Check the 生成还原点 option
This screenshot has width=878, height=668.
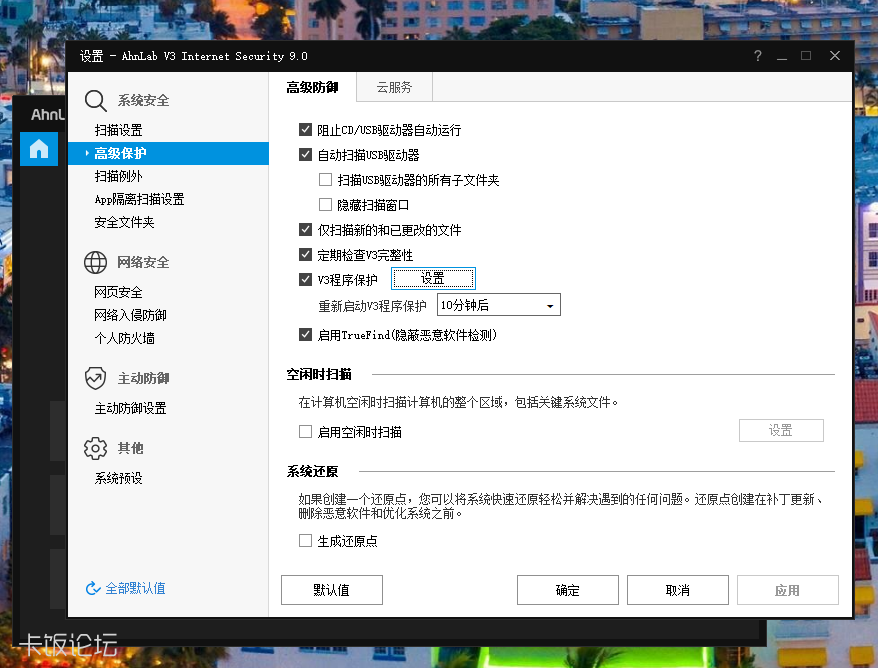[306, 540]
